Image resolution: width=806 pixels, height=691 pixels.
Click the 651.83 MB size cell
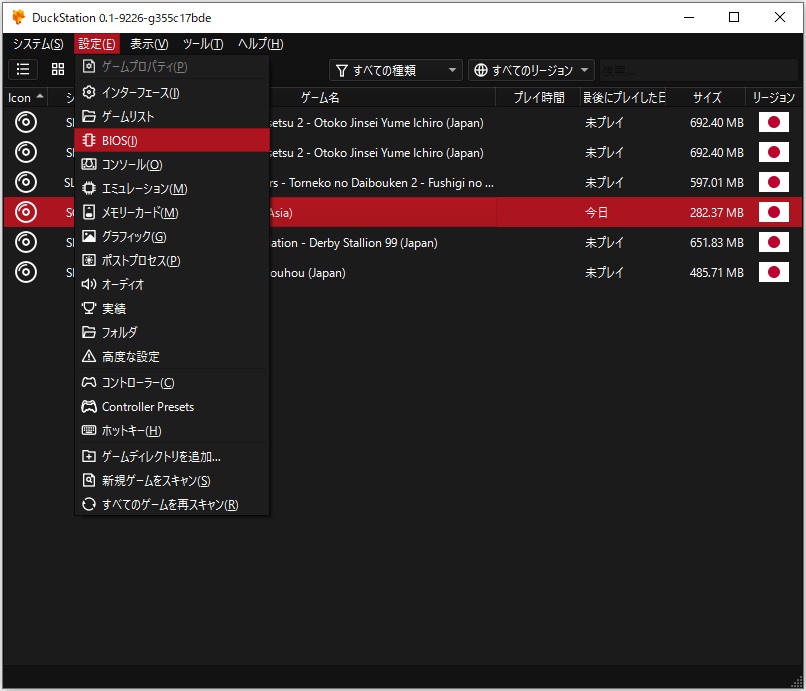tap(717, 243)
